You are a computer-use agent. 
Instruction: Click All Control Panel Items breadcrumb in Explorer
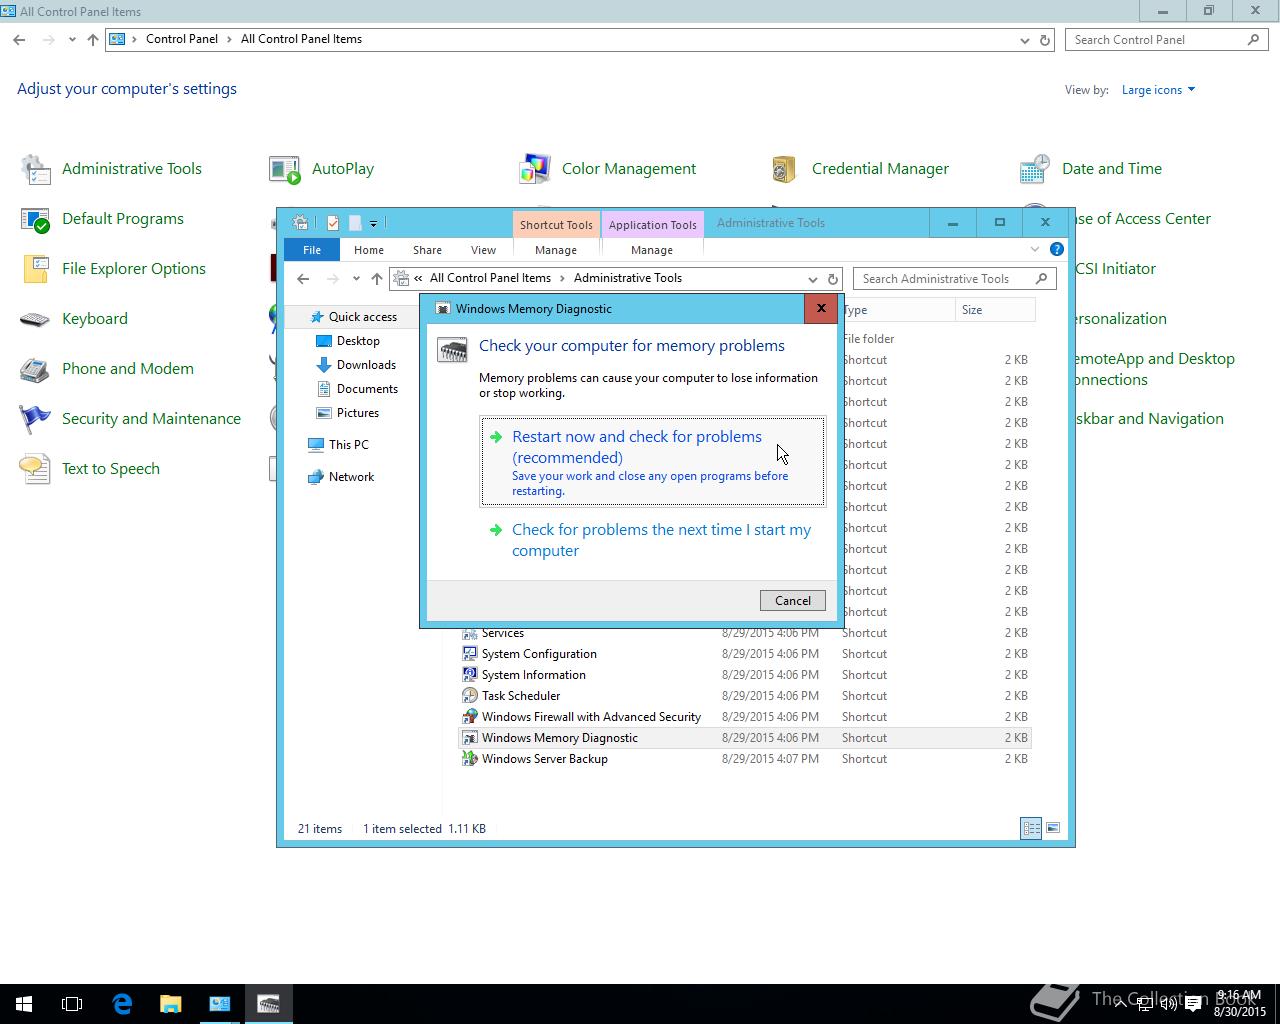pyautogui.click(x=490, y=278)
